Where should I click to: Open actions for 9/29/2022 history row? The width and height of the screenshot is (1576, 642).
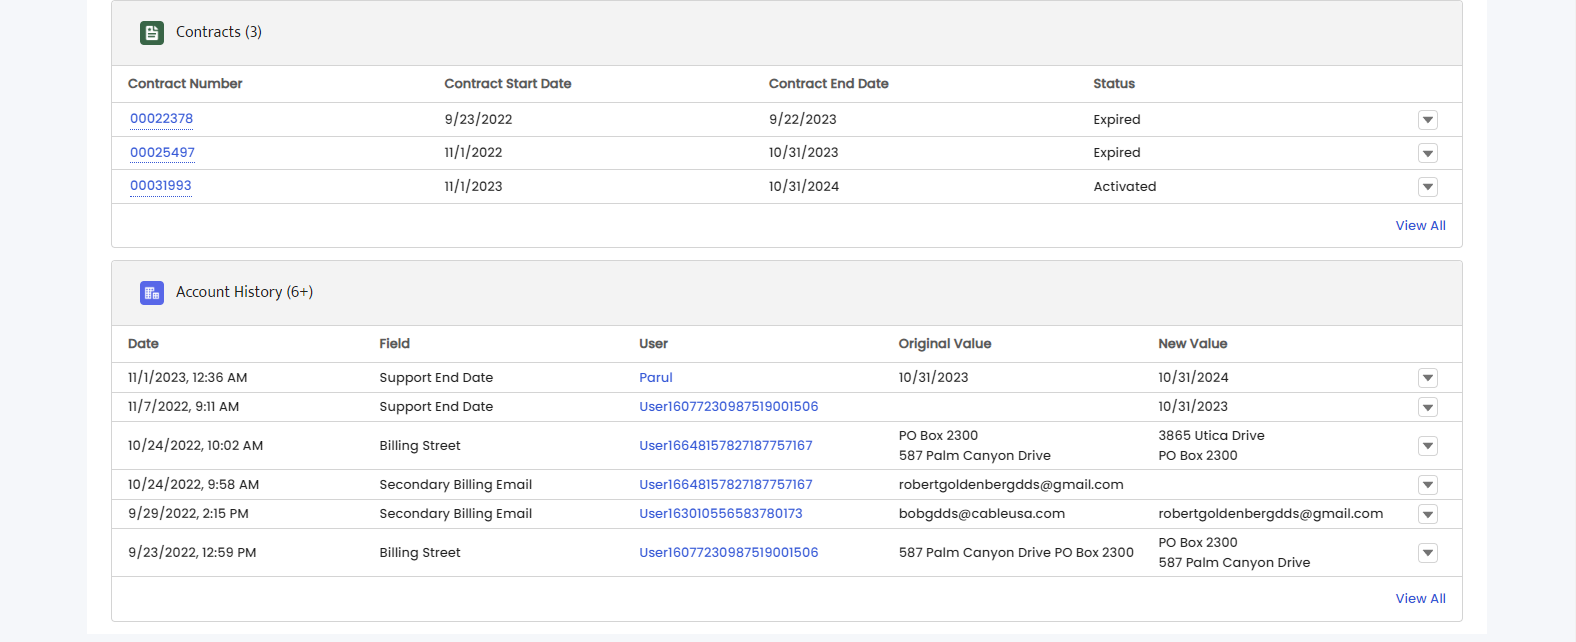point(1428,514)
